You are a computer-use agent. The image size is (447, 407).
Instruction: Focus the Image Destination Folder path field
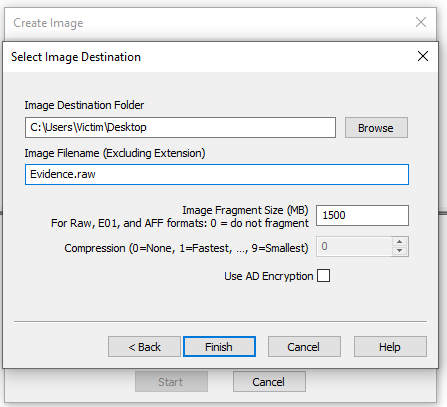[180, 127]
